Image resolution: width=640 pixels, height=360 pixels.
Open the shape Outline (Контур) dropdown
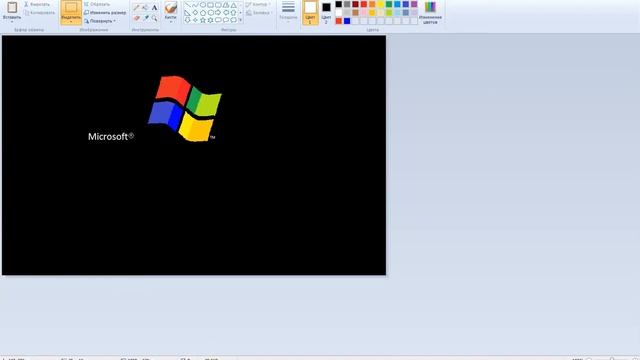(258, 4)
